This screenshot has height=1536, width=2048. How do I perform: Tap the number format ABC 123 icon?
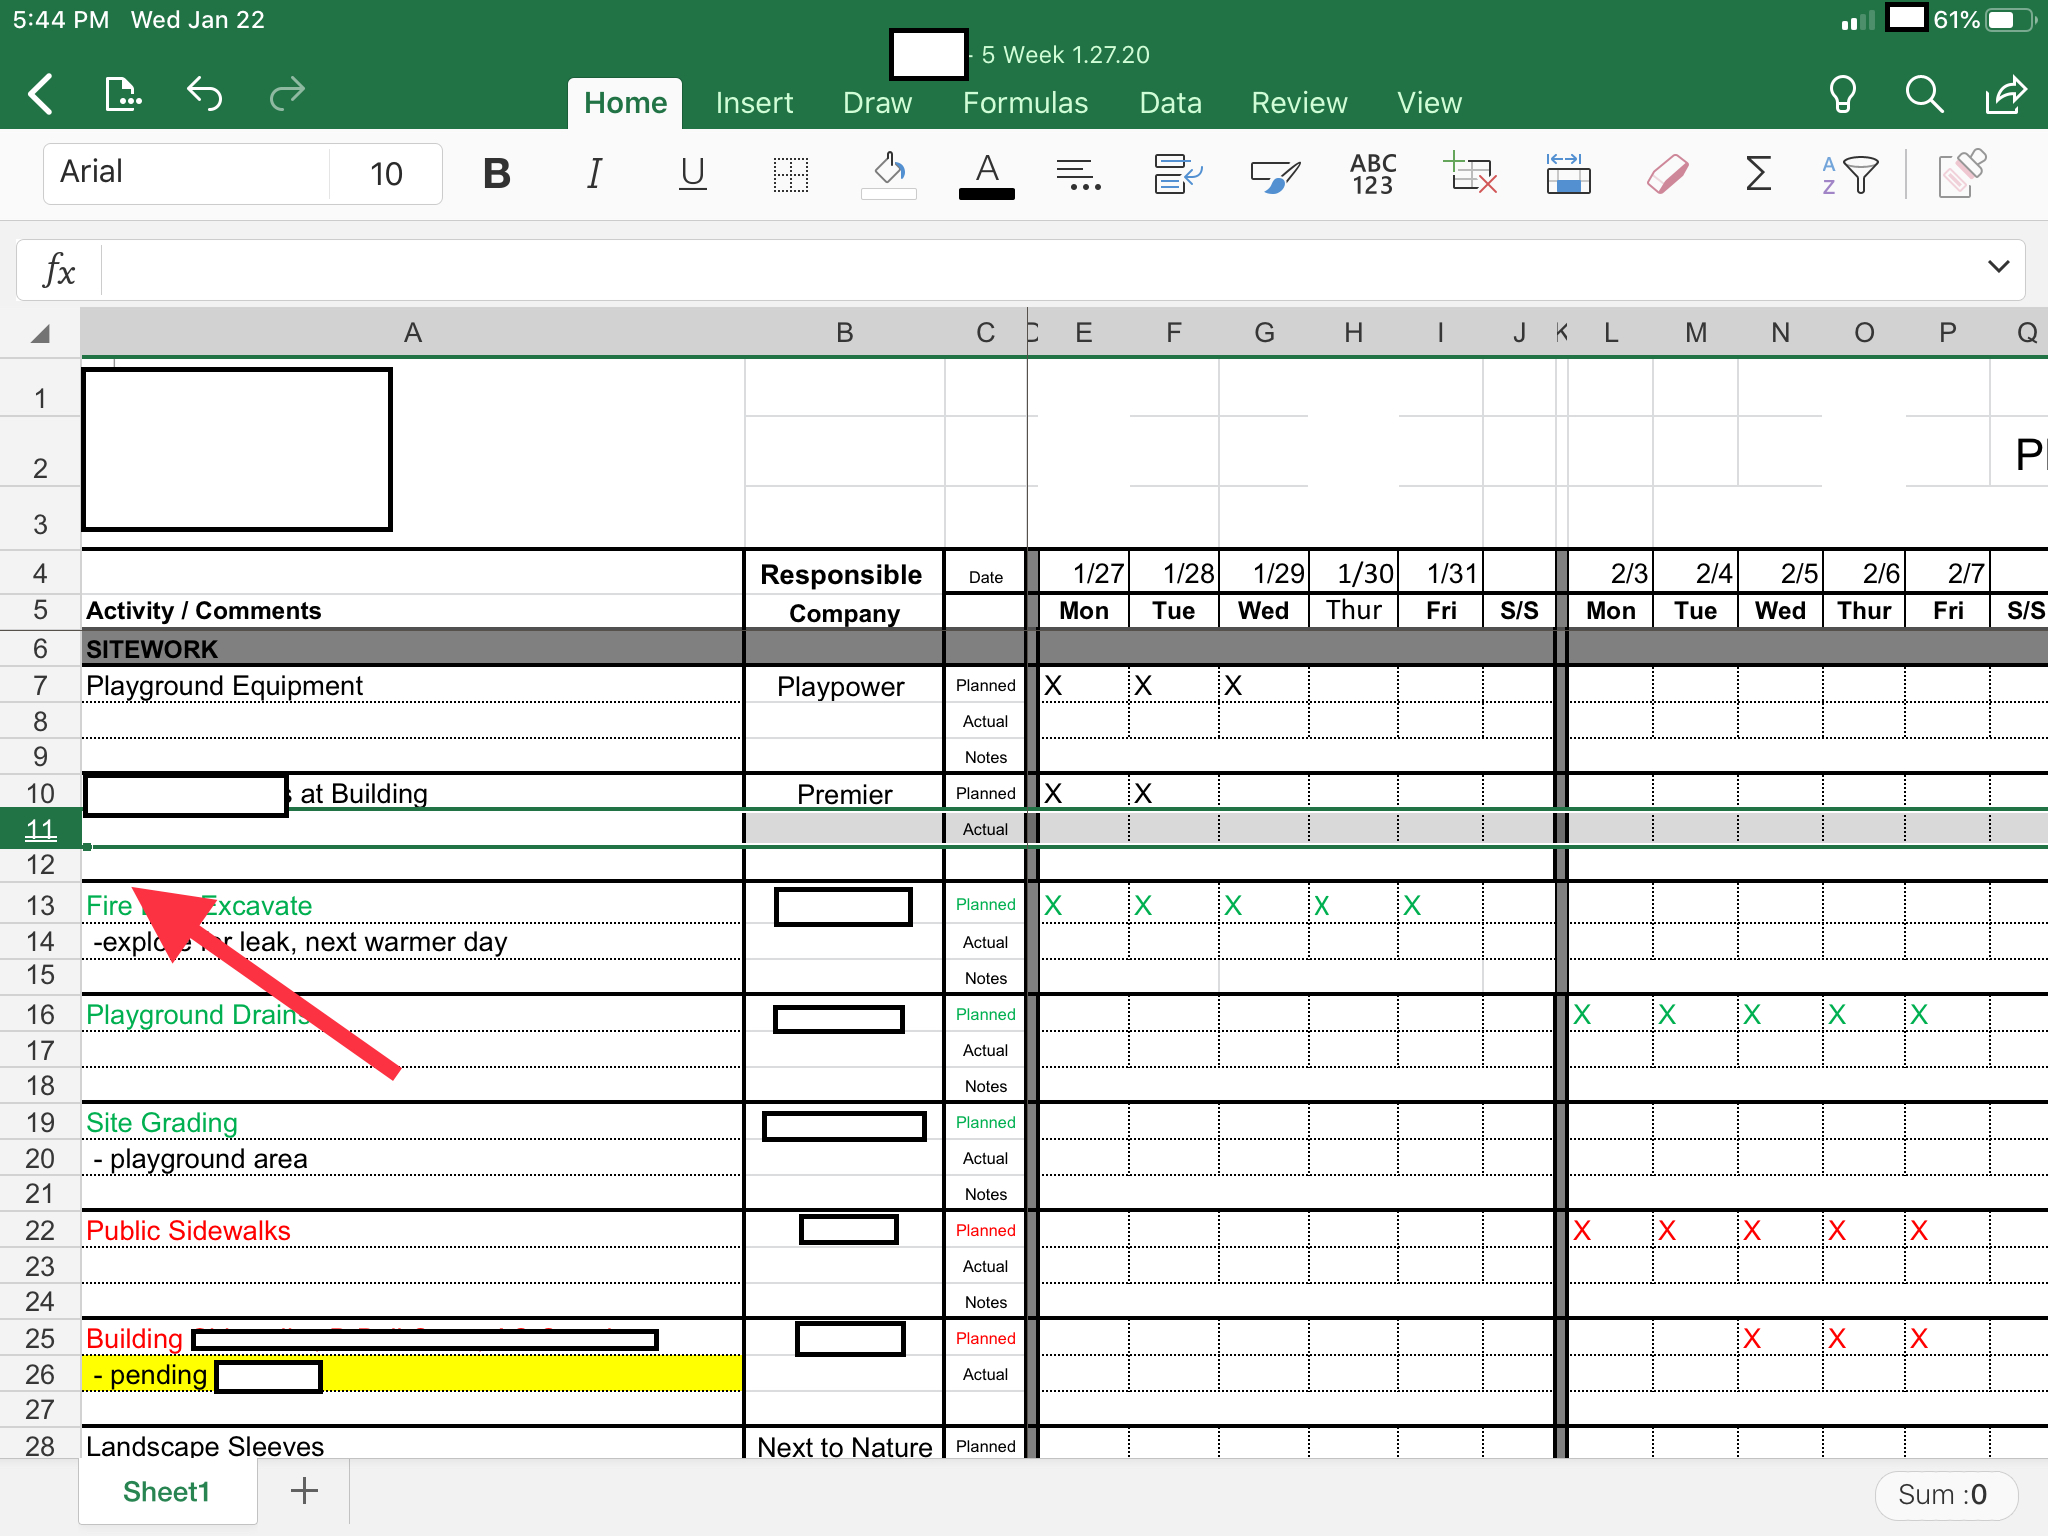(x=1373, y=174)
